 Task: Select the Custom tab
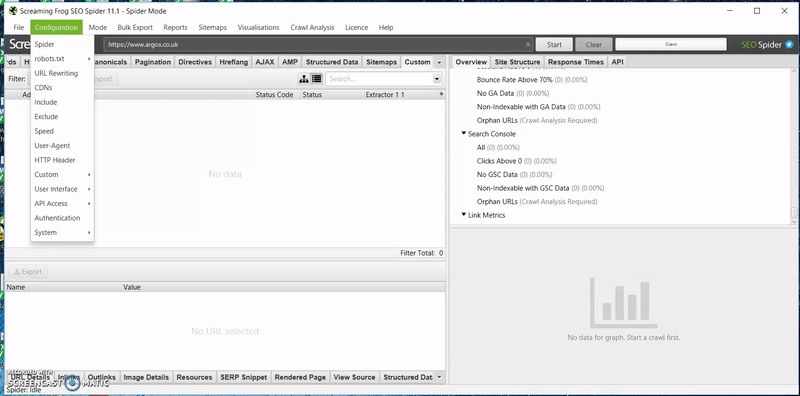tap(417, 62)
